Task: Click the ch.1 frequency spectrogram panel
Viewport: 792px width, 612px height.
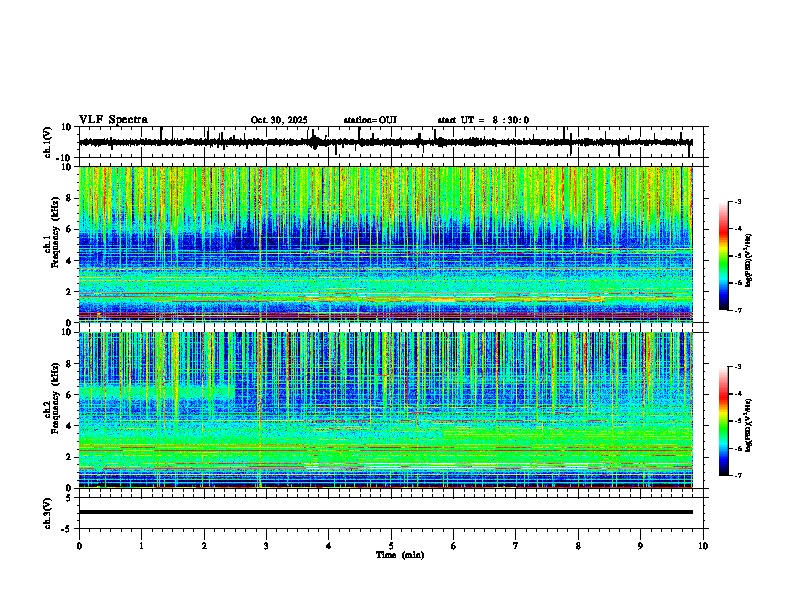Action: [385, 244]
